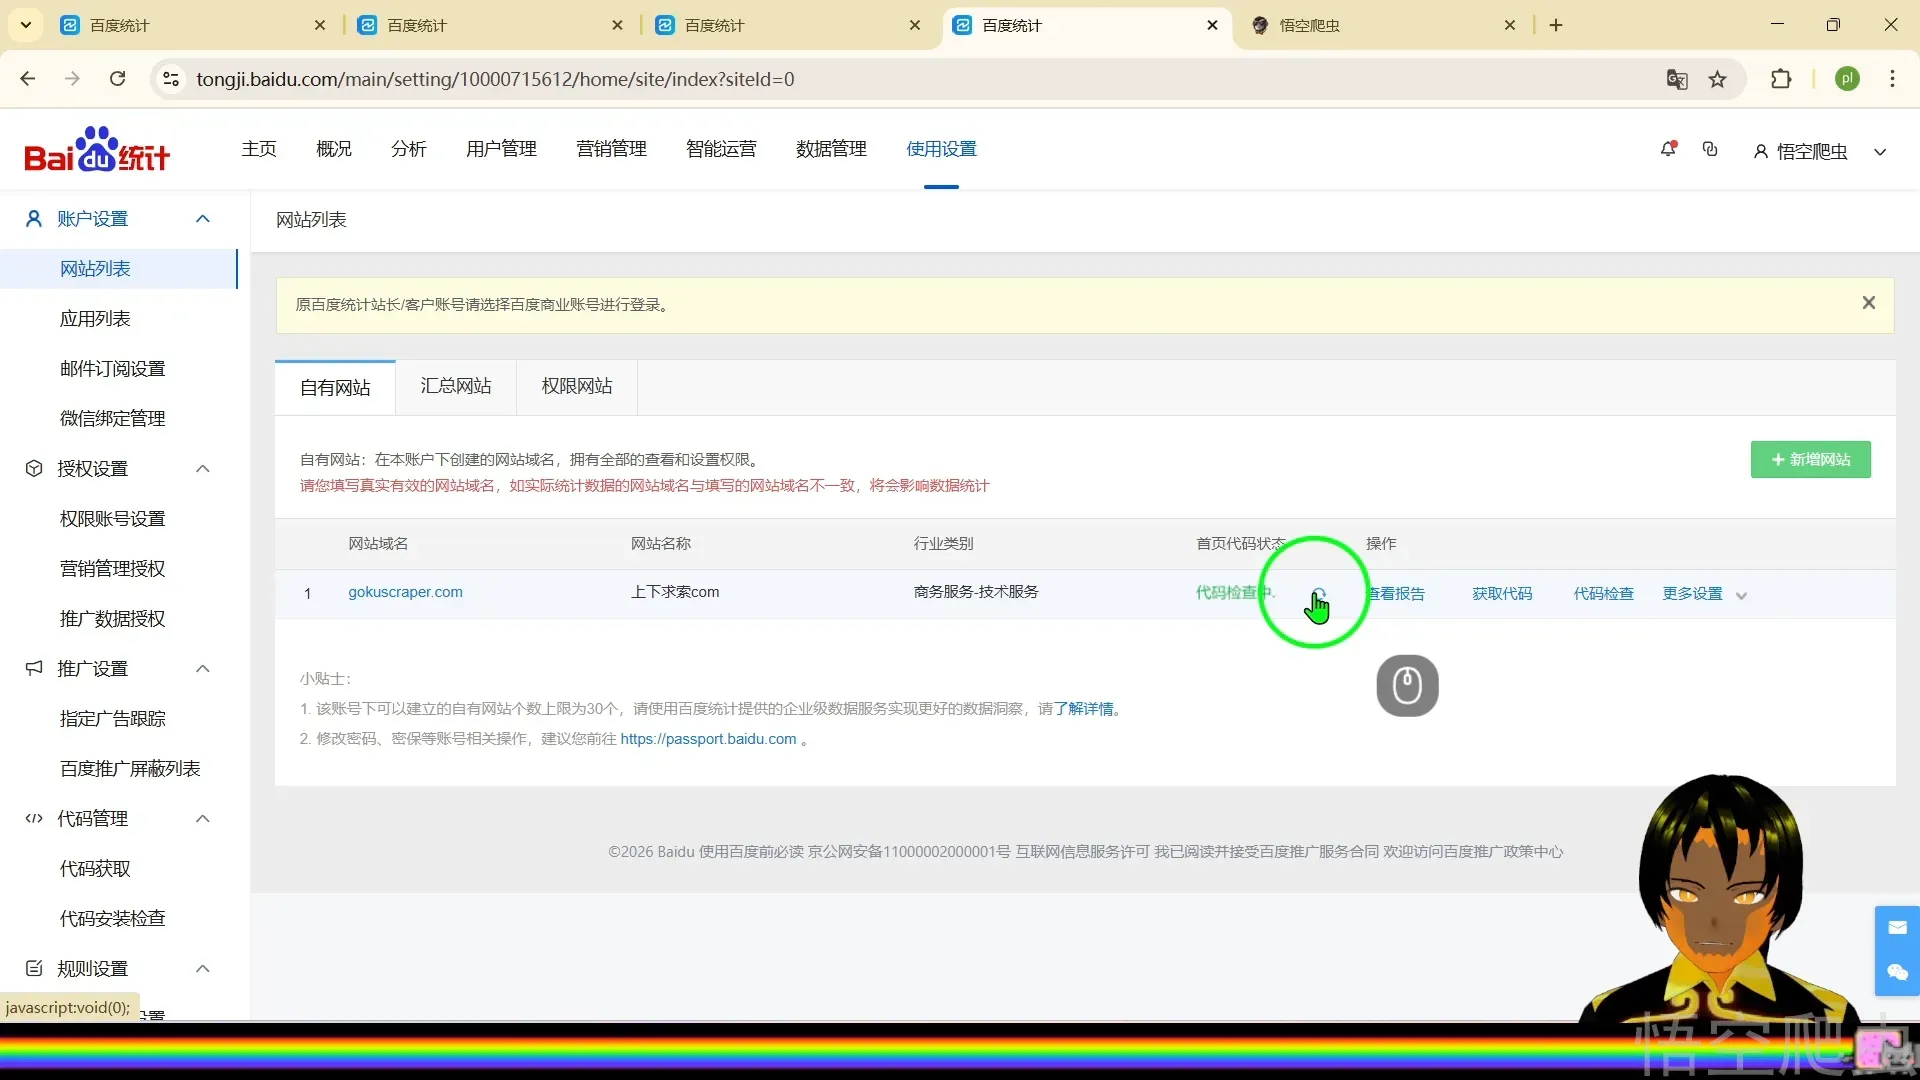Collapse the 授权设置 sidebar section
The image size is (1920, 1080).
(x=203, y=469)
